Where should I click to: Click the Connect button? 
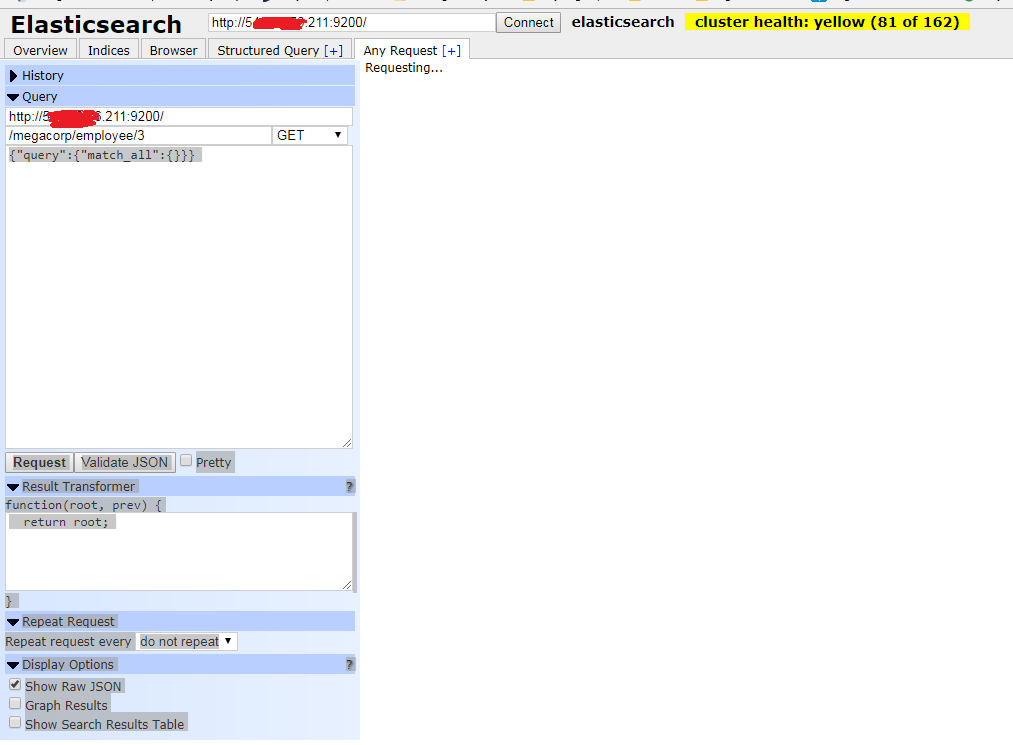(527, 22)
